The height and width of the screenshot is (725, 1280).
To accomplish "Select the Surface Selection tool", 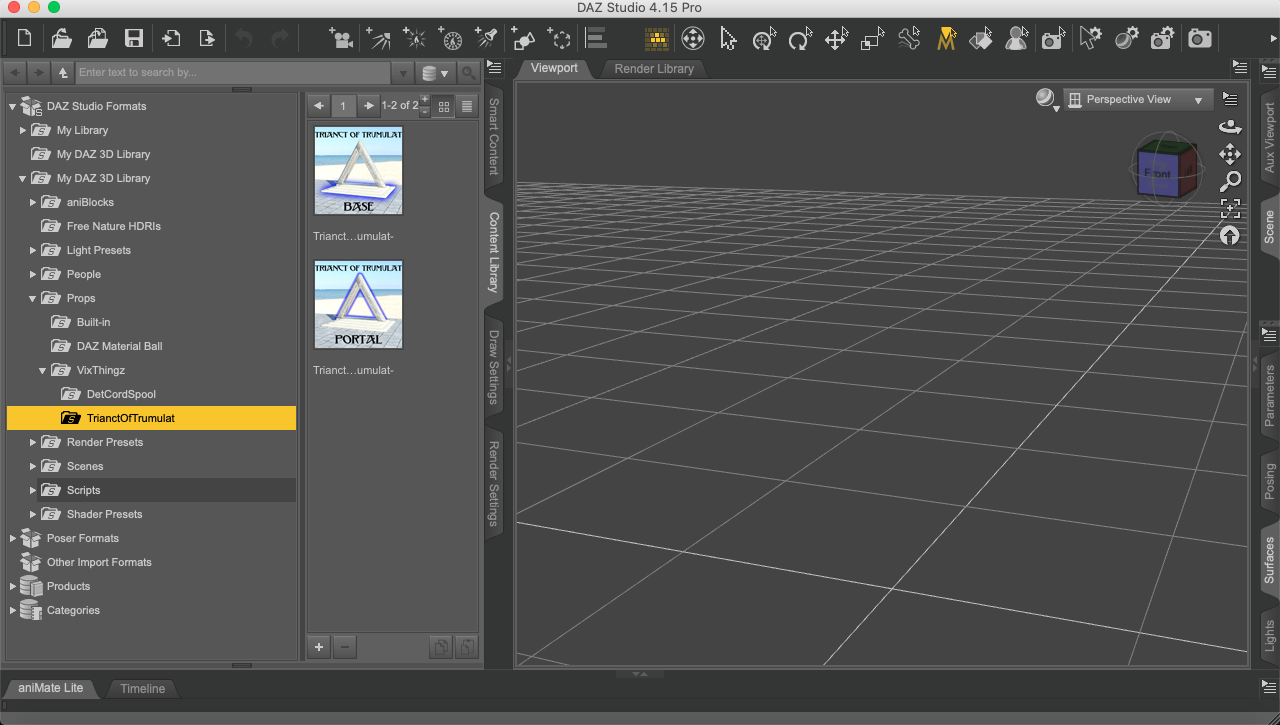I will (x=981, y=39).
